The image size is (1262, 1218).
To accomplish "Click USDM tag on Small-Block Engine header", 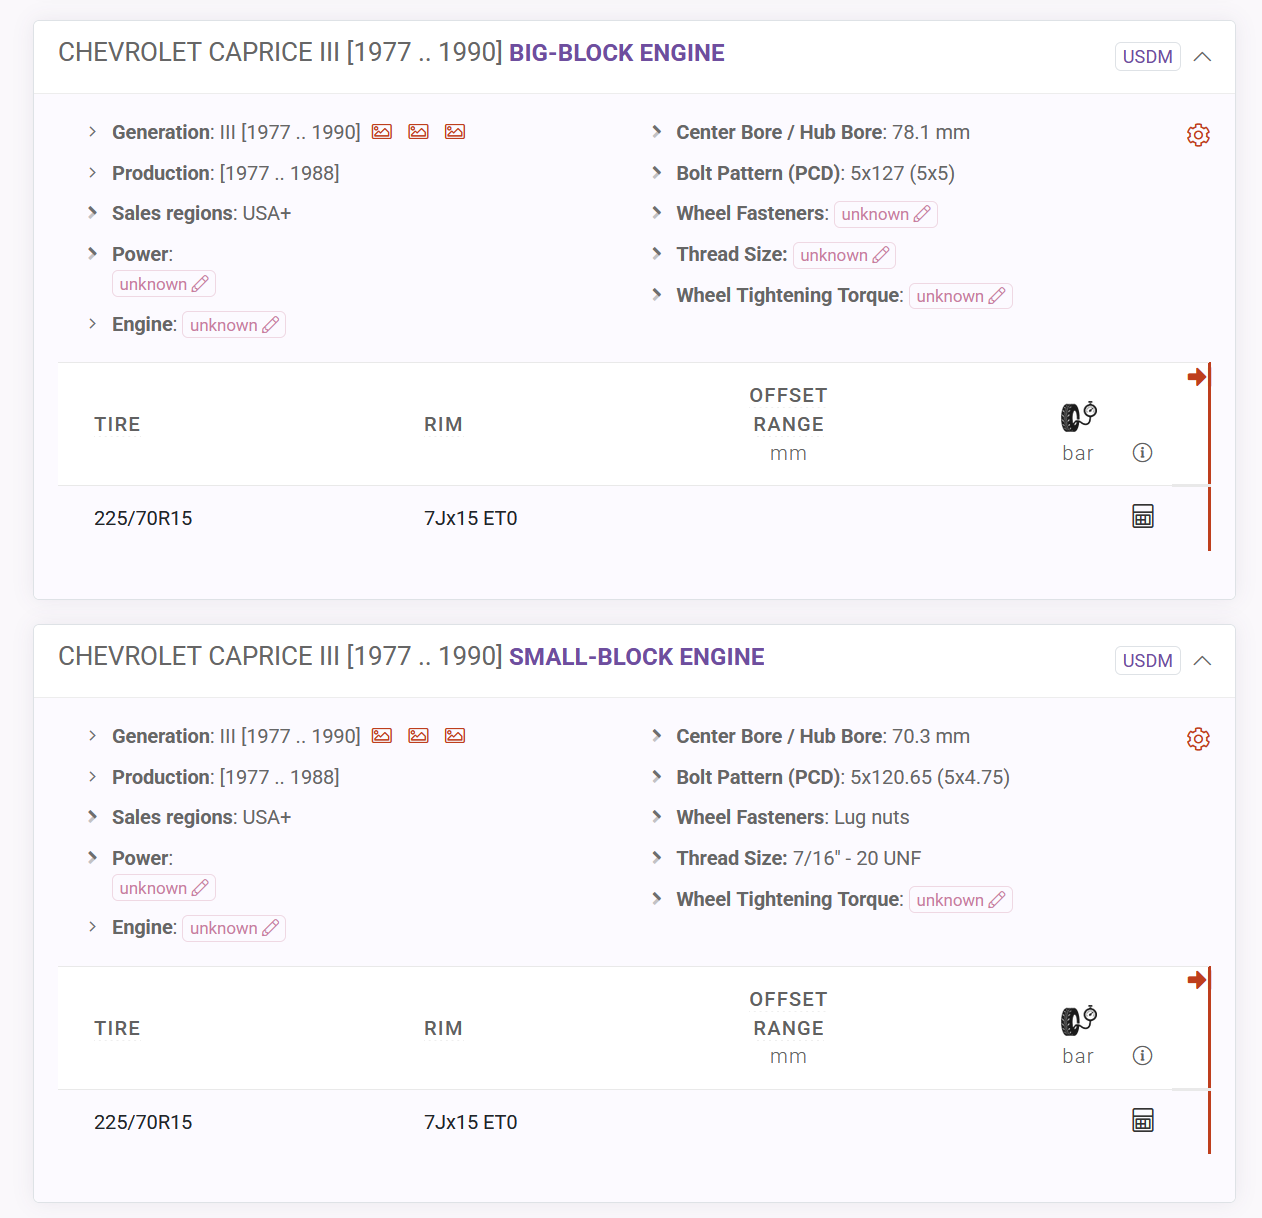I will pyautogui.click(x=1147, y=661).
